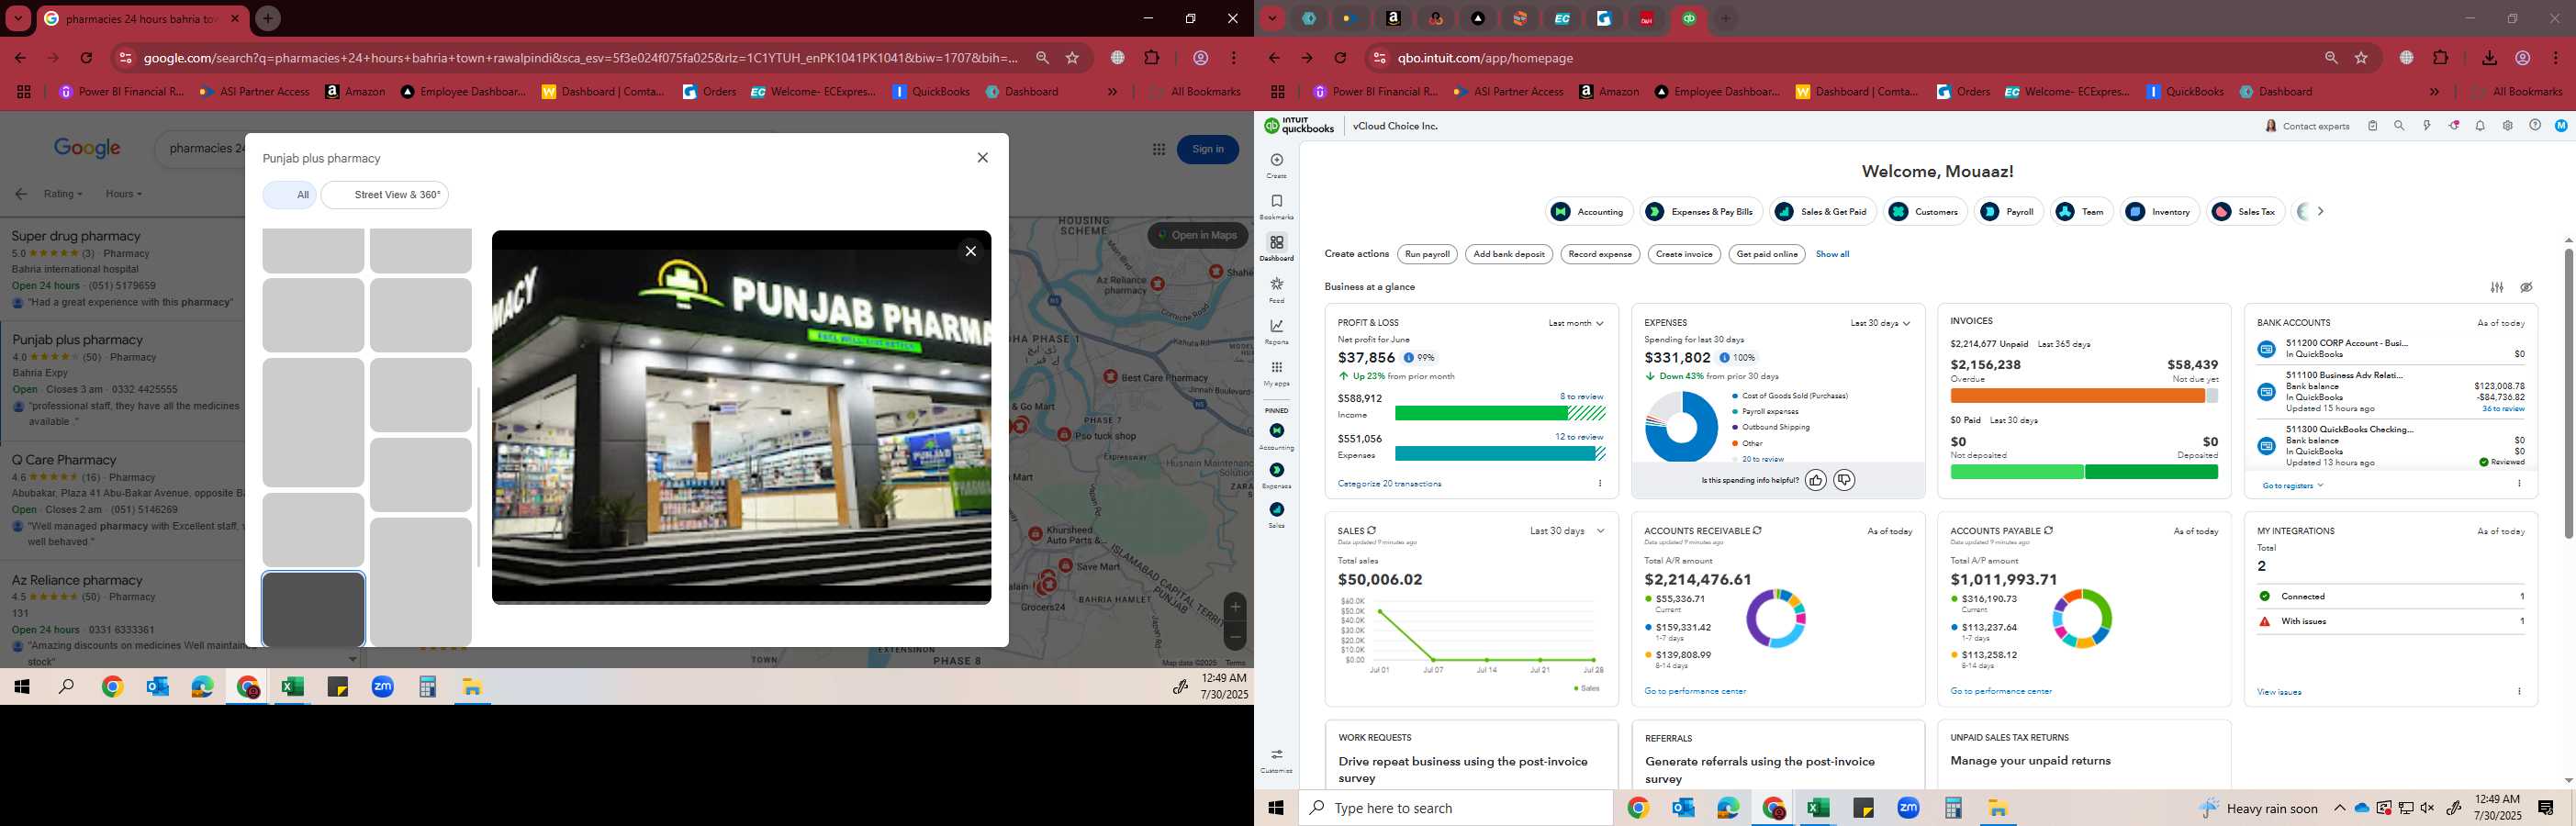2576x826 pixels.
Task: Click the lightning bolt icon in QuickBooks header
Action: tap(2426, 126)
